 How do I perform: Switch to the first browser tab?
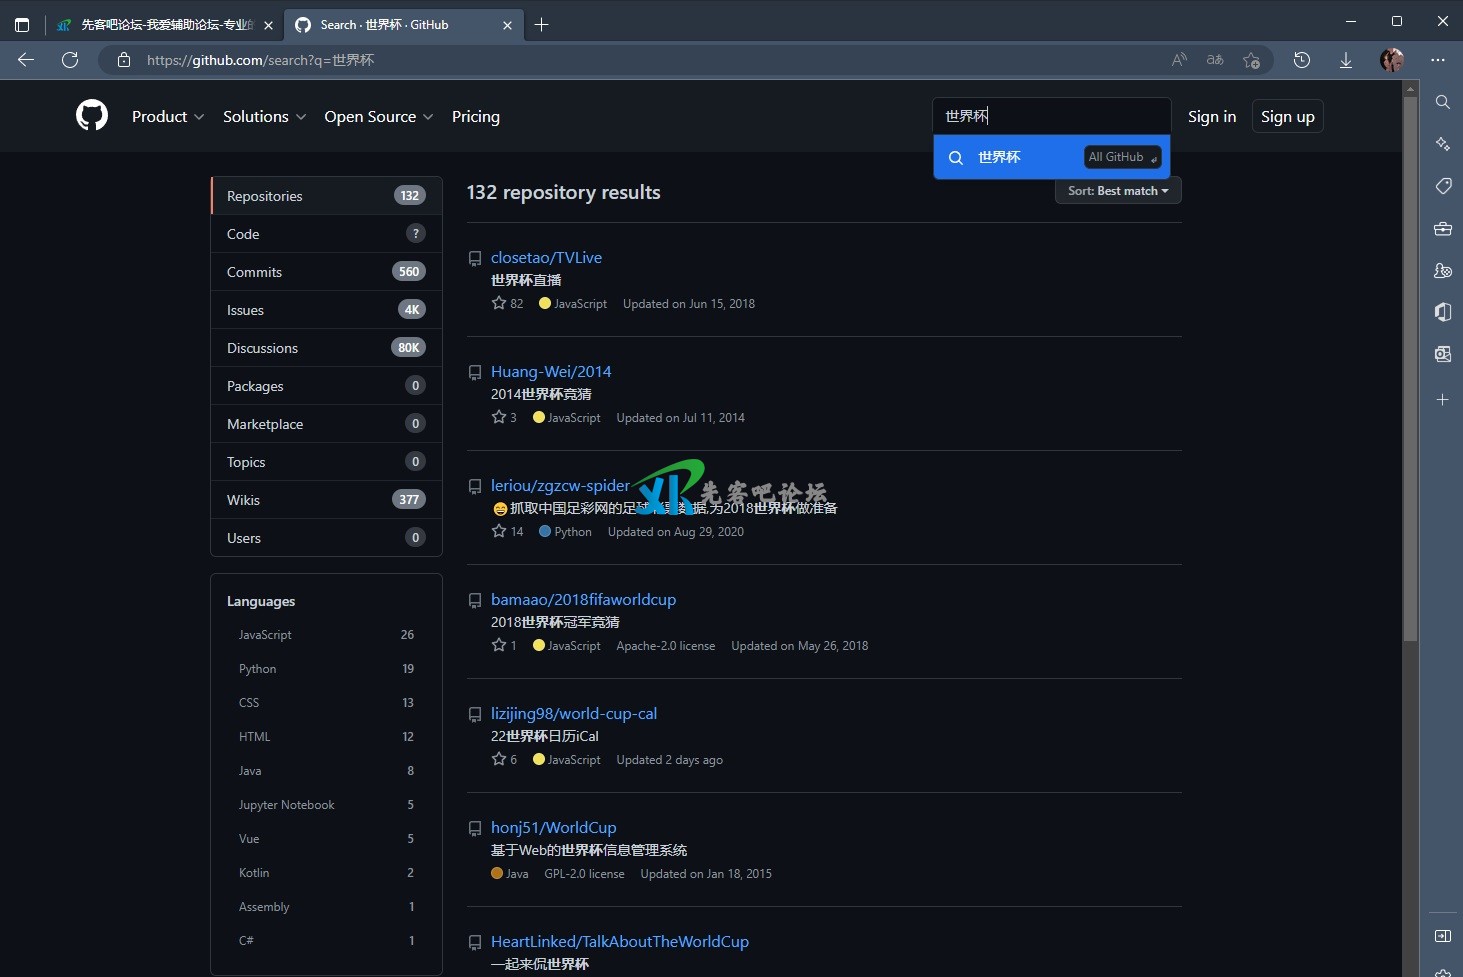pos(165,25)
